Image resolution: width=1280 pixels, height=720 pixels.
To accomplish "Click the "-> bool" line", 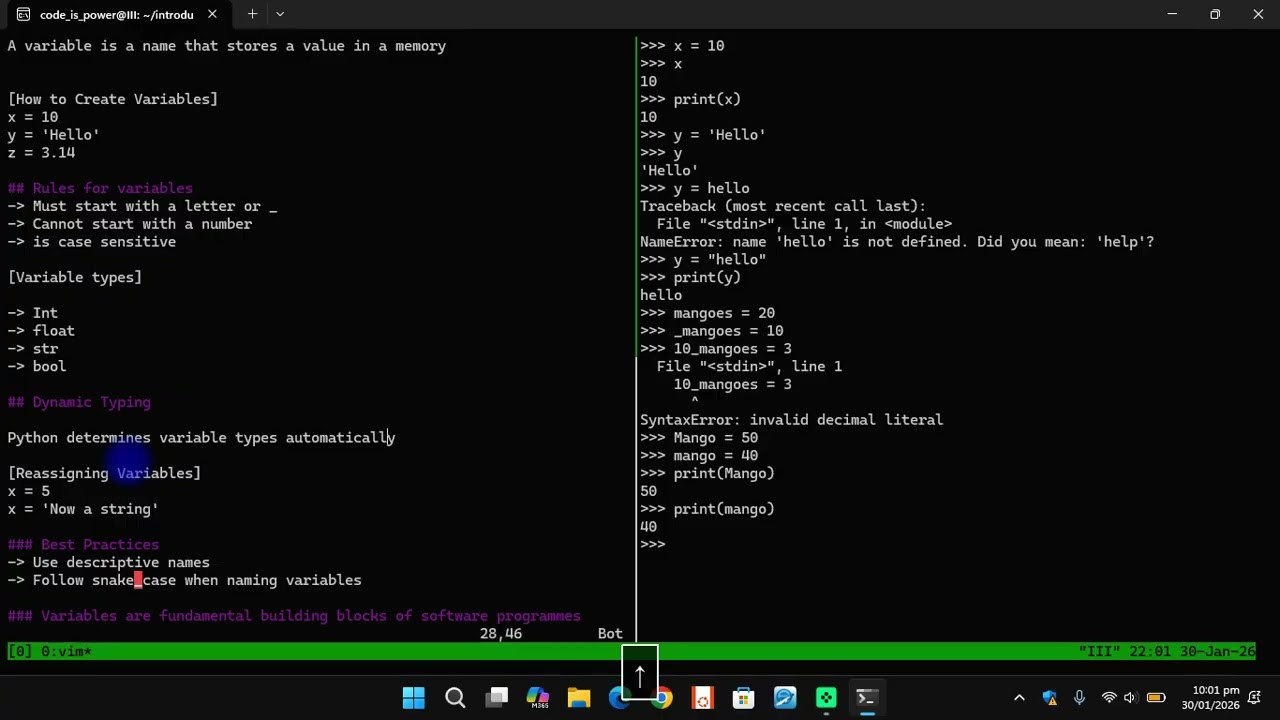I will tap(37, 366).
